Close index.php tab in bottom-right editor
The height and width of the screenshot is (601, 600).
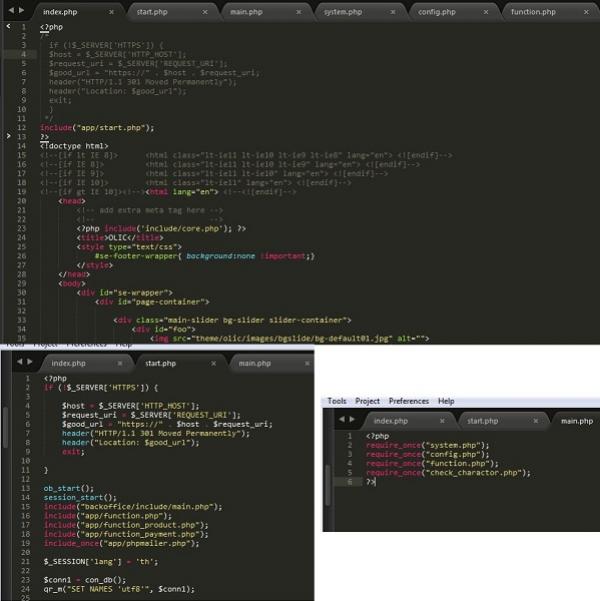442,421
